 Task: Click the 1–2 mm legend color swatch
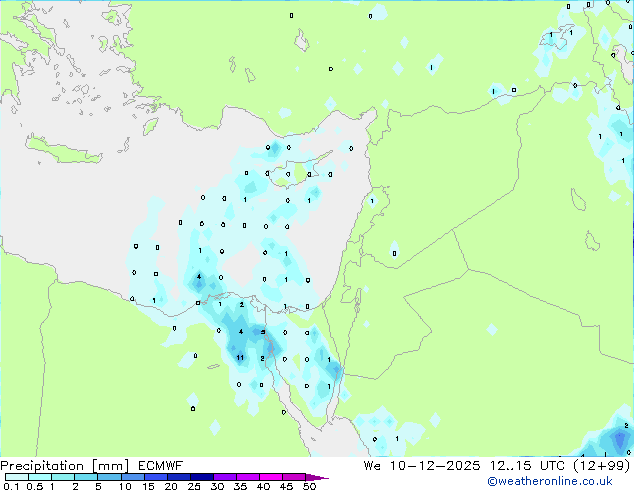63,477
